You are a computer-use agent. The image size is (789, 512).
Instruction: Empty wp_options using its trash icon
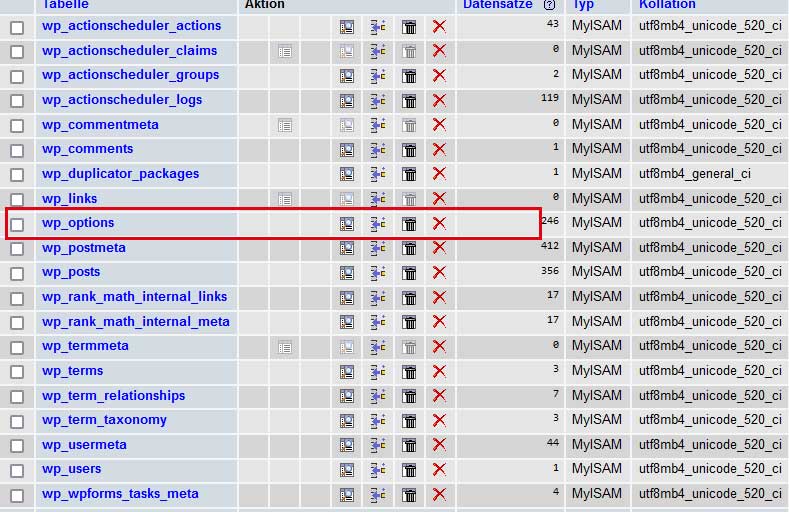(x=409, y=224)
